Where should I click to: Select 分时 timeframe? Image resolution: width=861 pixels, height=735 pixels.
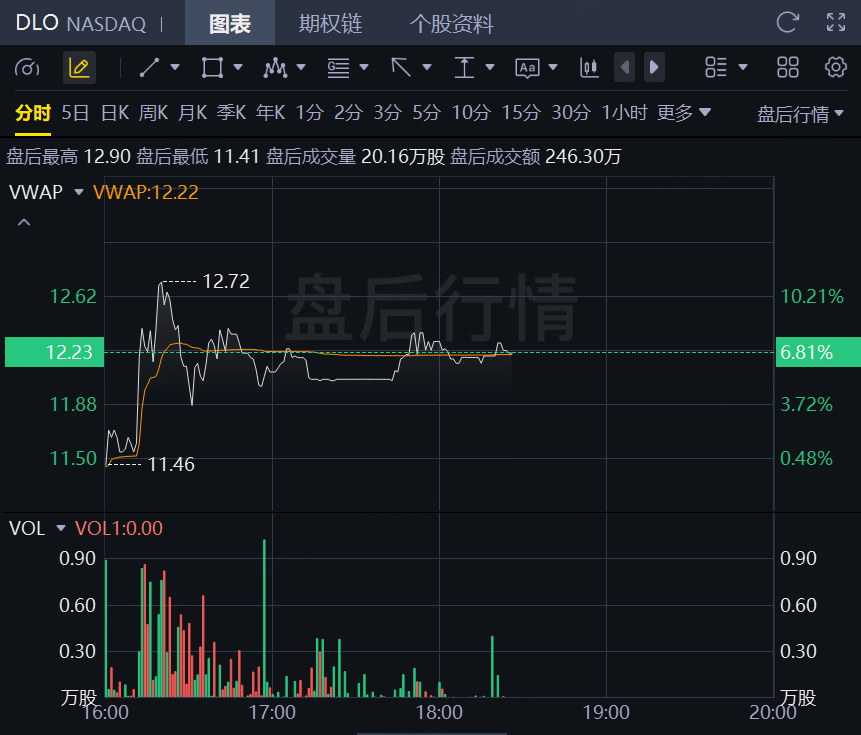(x=33, y=113)
